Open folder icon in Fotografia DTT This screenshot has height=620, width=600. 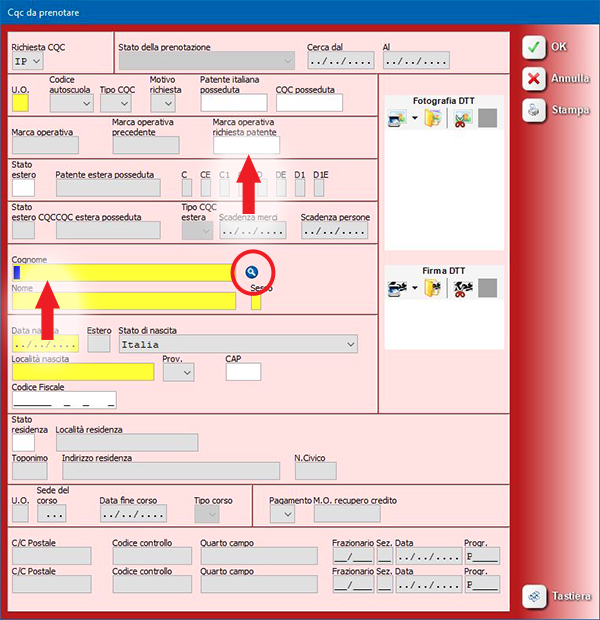click(433, 120)
